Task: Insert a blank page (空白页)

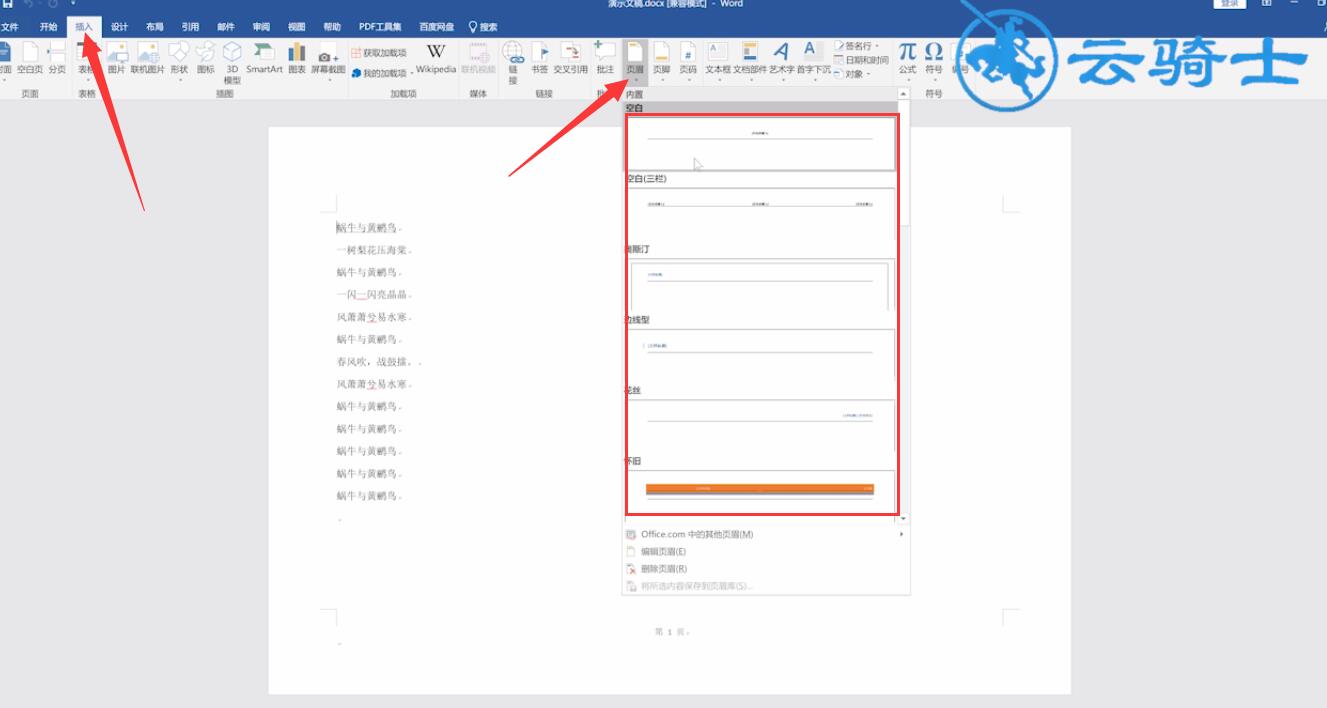Action: (30, 59)
